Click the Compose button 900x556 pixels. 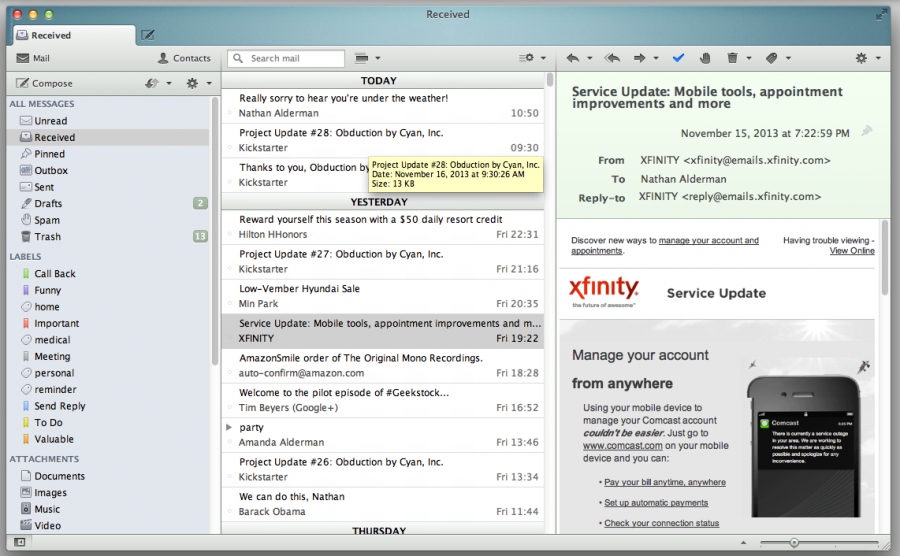click(44, 83)
